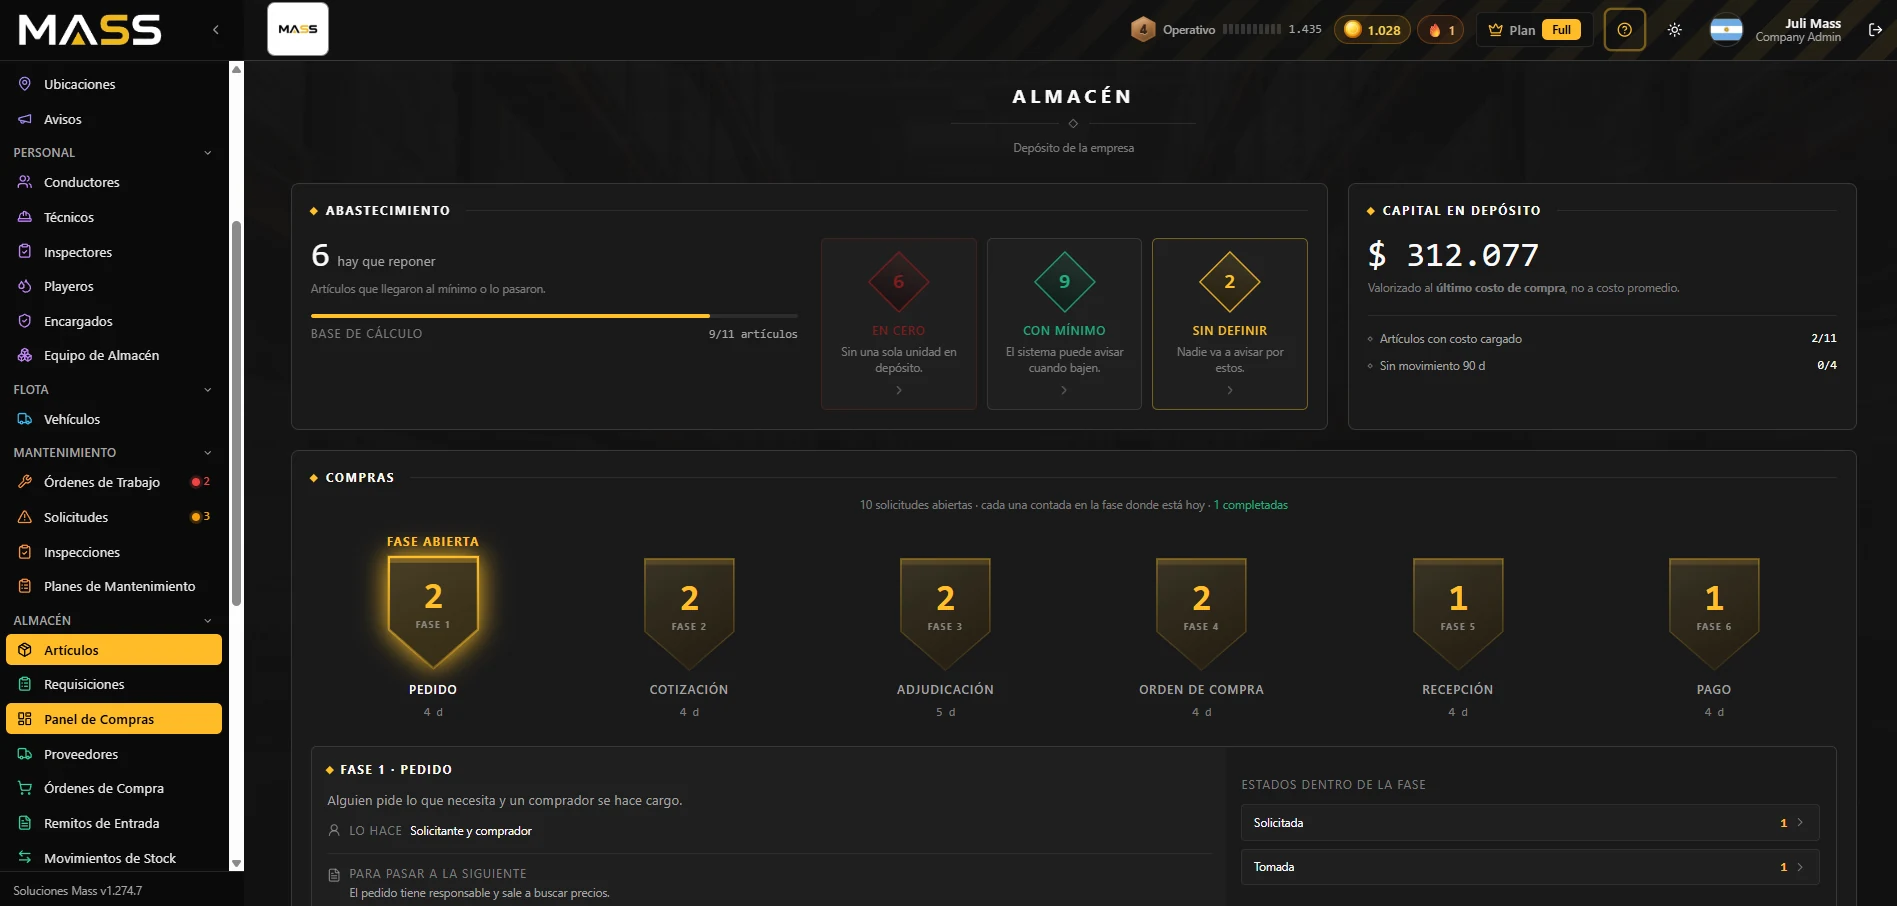1897x906 pixels.
Task: Click the Operativo experience progress bar
Action: (x=1251, y=30)
